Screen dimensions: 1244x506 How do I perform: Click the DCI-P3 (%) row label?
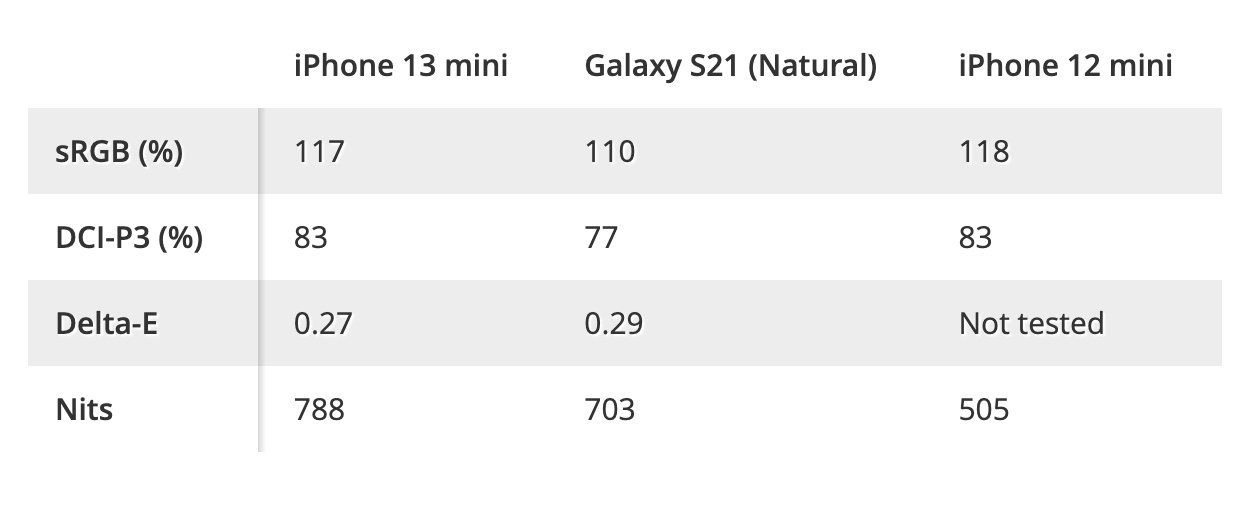pos(129,238)
